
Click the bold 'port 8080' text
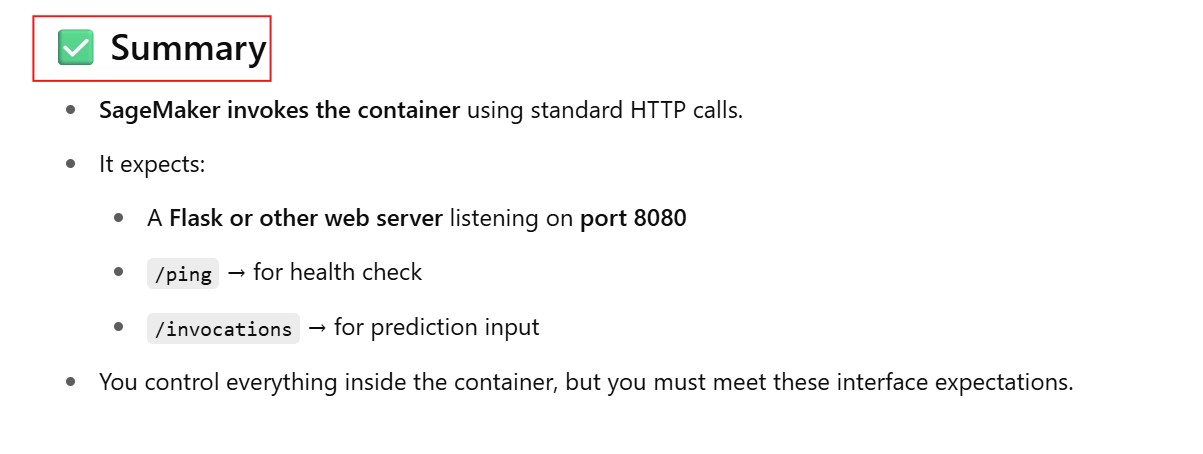coord(633,218)
